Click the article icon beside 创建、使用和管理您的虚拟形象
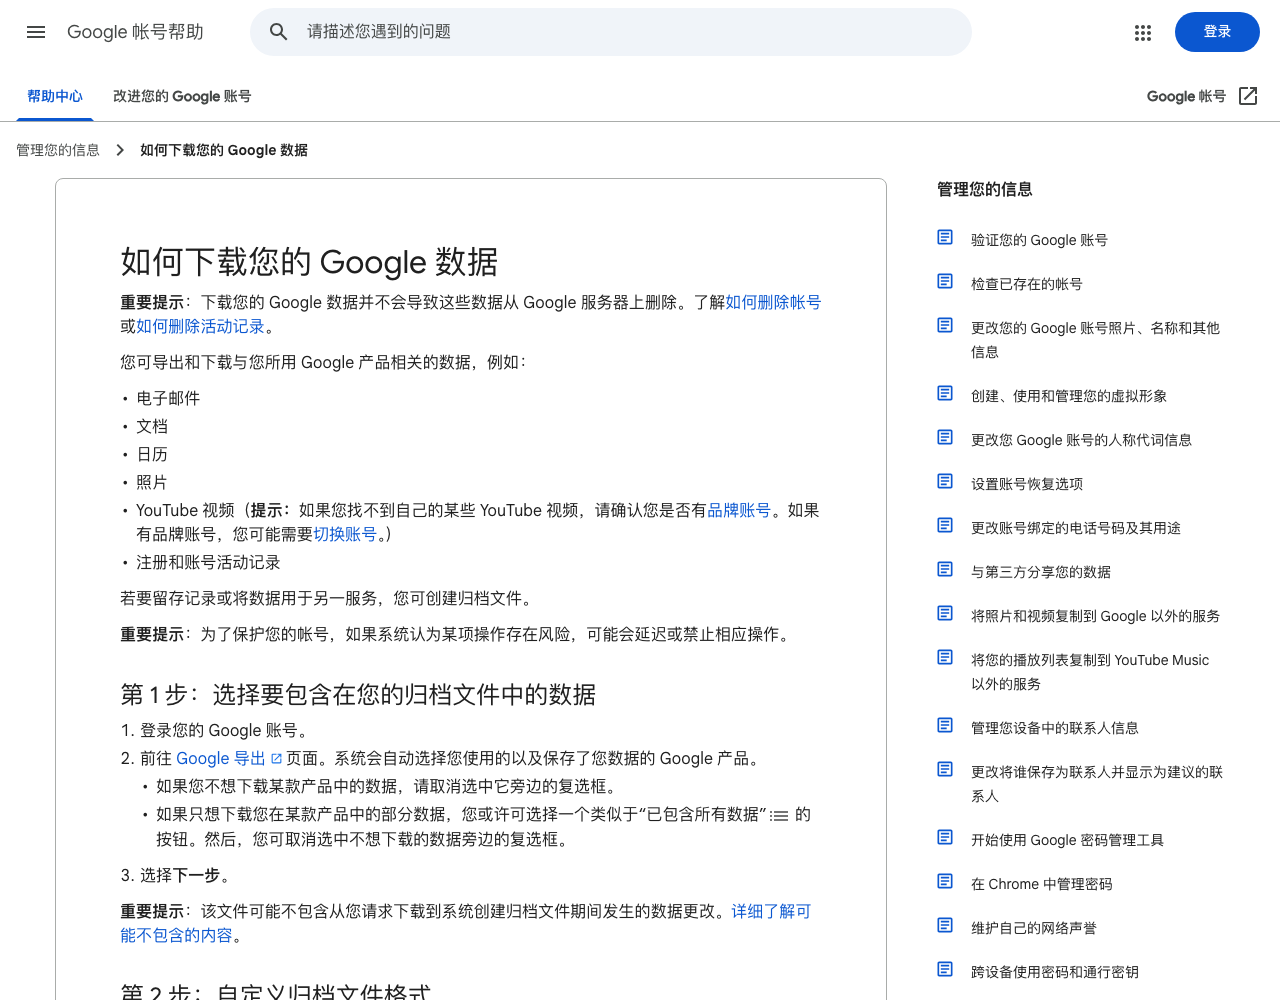This screenshot has width=1280, height=1000. (x=945, y=393)
